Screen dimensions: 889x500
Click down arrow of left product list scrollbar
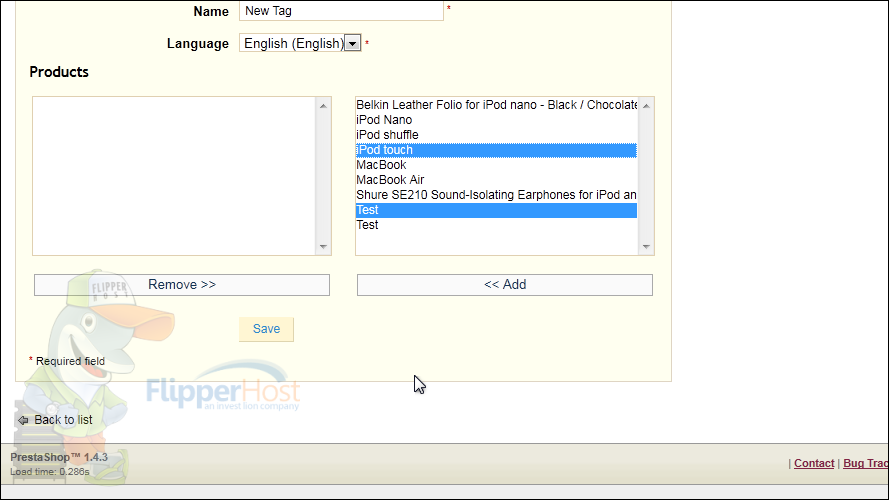tap(323, 247)
